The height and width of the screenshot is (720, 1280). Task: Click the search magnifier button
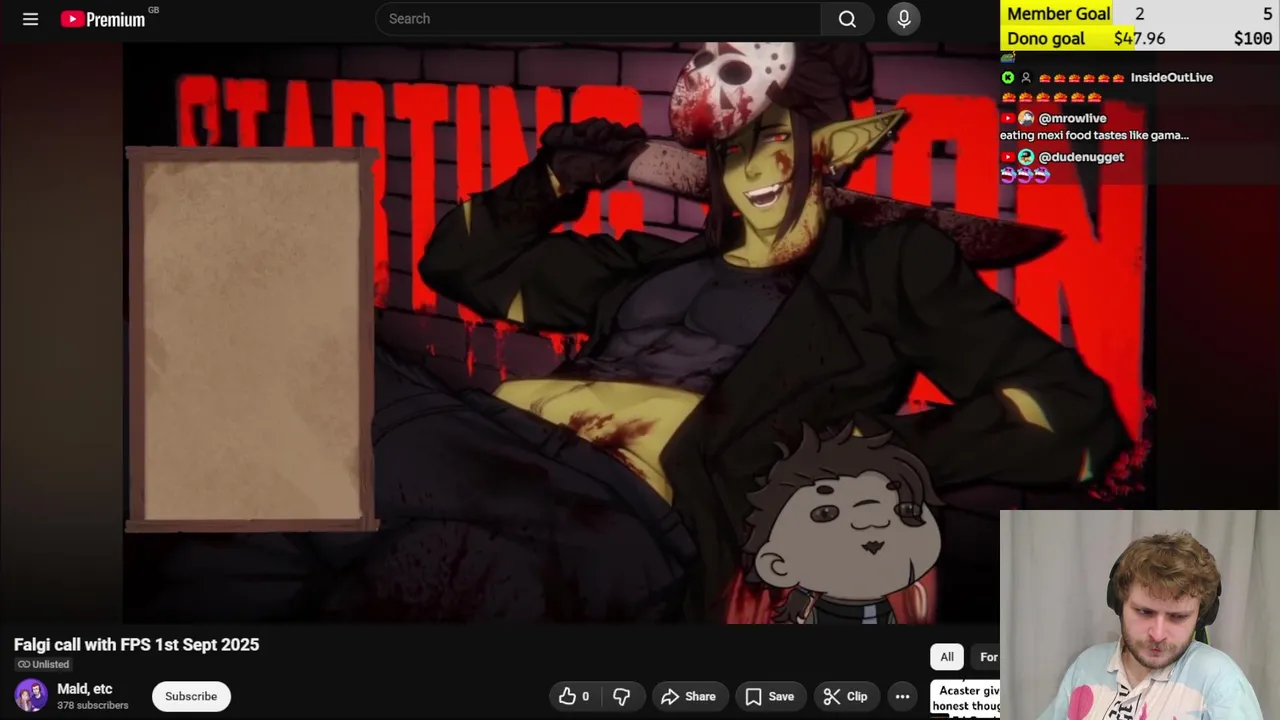(847, 19)
